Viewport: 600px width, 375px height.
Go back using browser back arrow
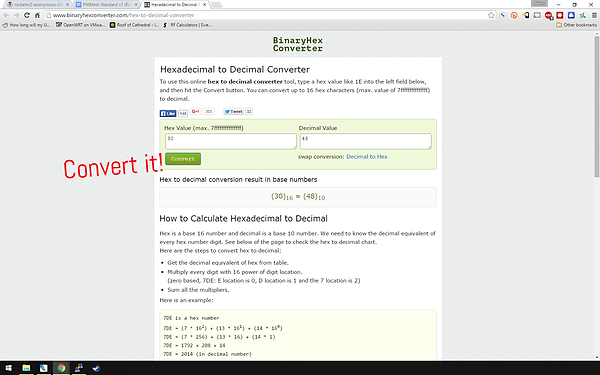[x=6, y=15]
